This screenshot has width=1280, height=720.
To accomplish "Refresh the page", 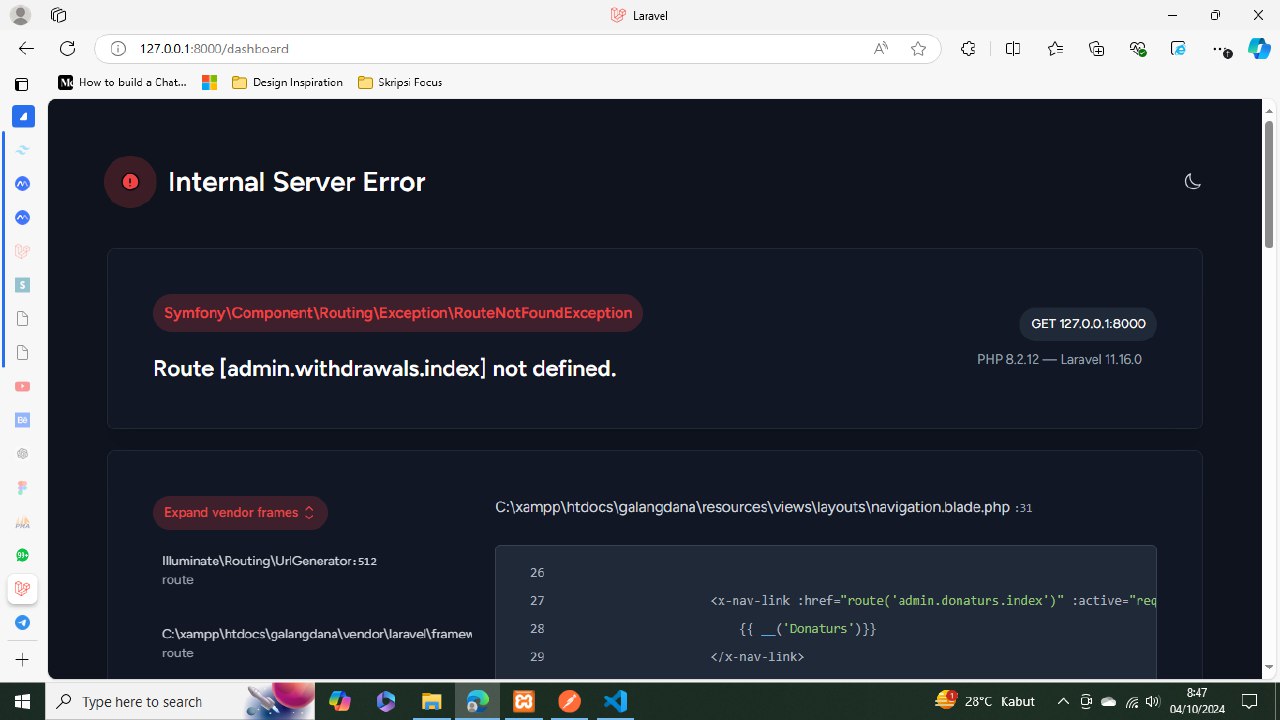I will (x=67, y=48).
